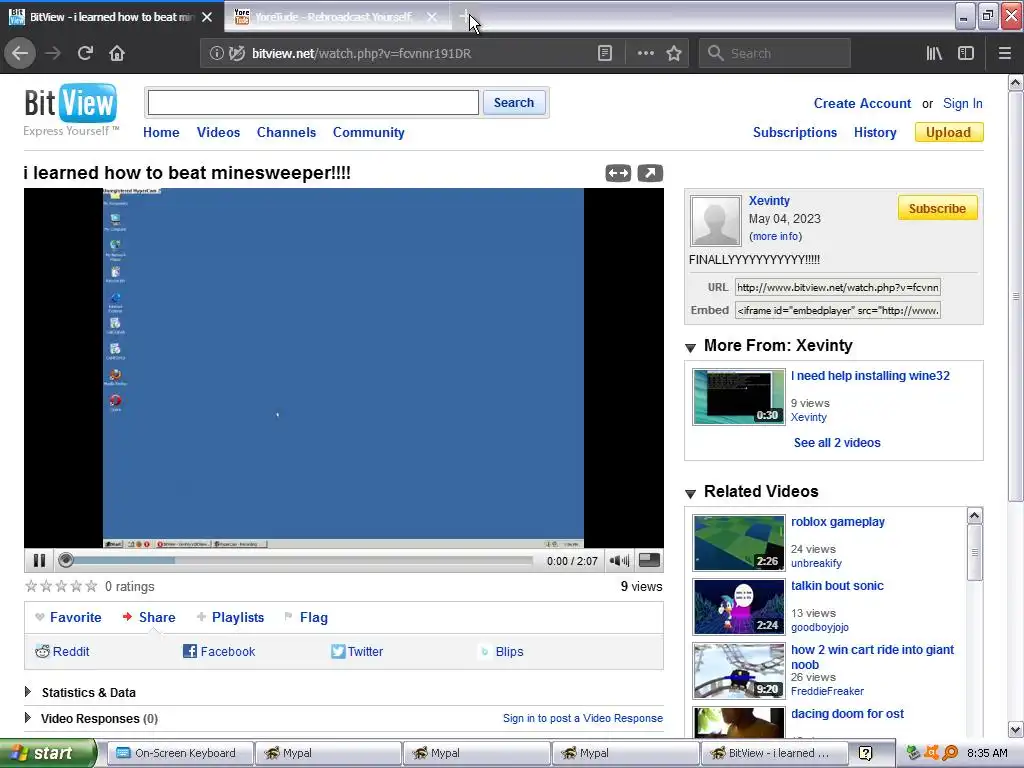This screenshot has width=1024, height=768.
Task: Open the wine32 installing video thumbnail
Action: click(x=739, y=397)
